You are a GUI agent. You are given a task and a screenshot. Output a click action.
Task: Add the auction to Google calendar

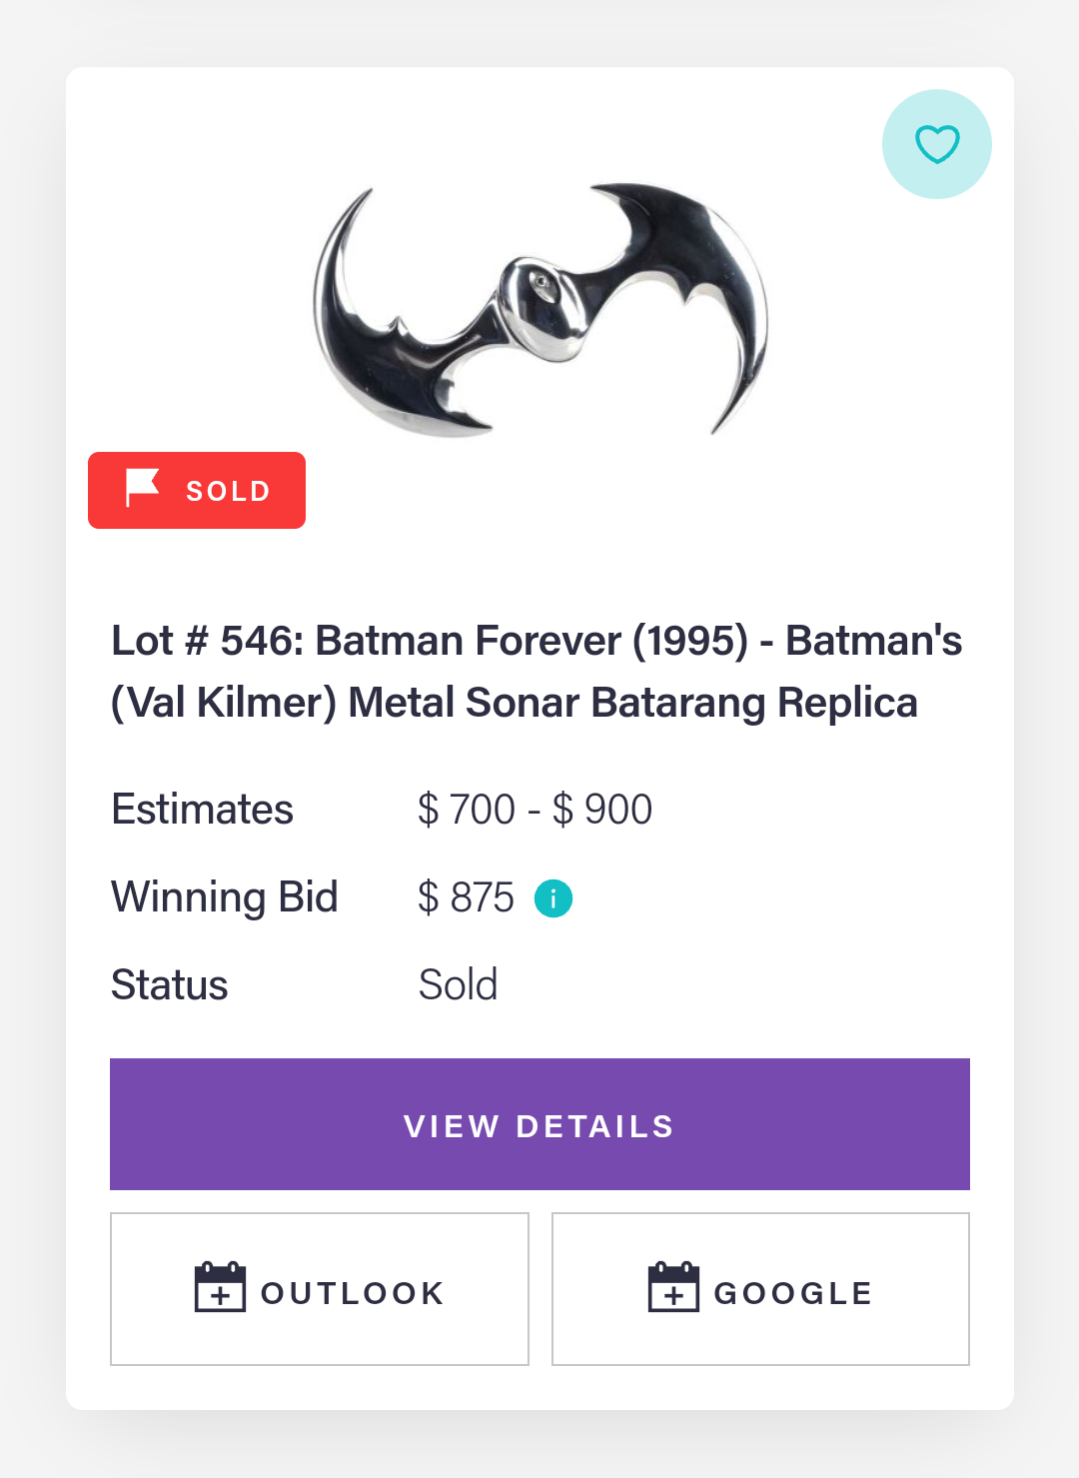coord(761,1289)
